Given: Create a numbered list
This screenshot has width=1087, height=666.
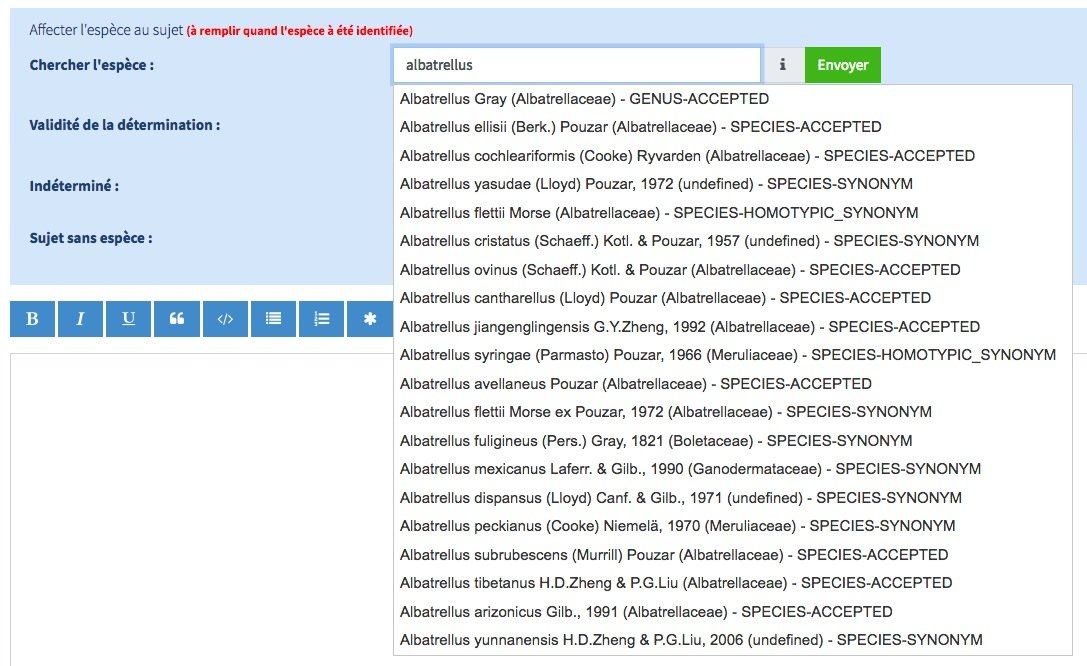Looking at the screenshot, I should pos(322,319).
